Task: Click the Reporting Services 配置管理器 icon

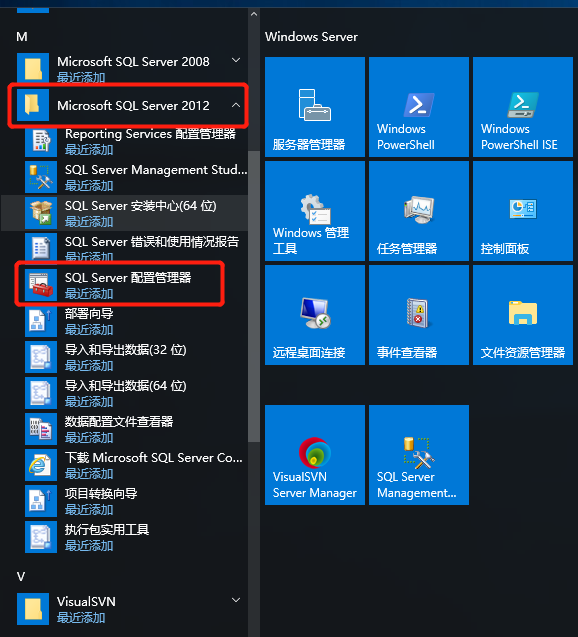Action: point(41,141)
